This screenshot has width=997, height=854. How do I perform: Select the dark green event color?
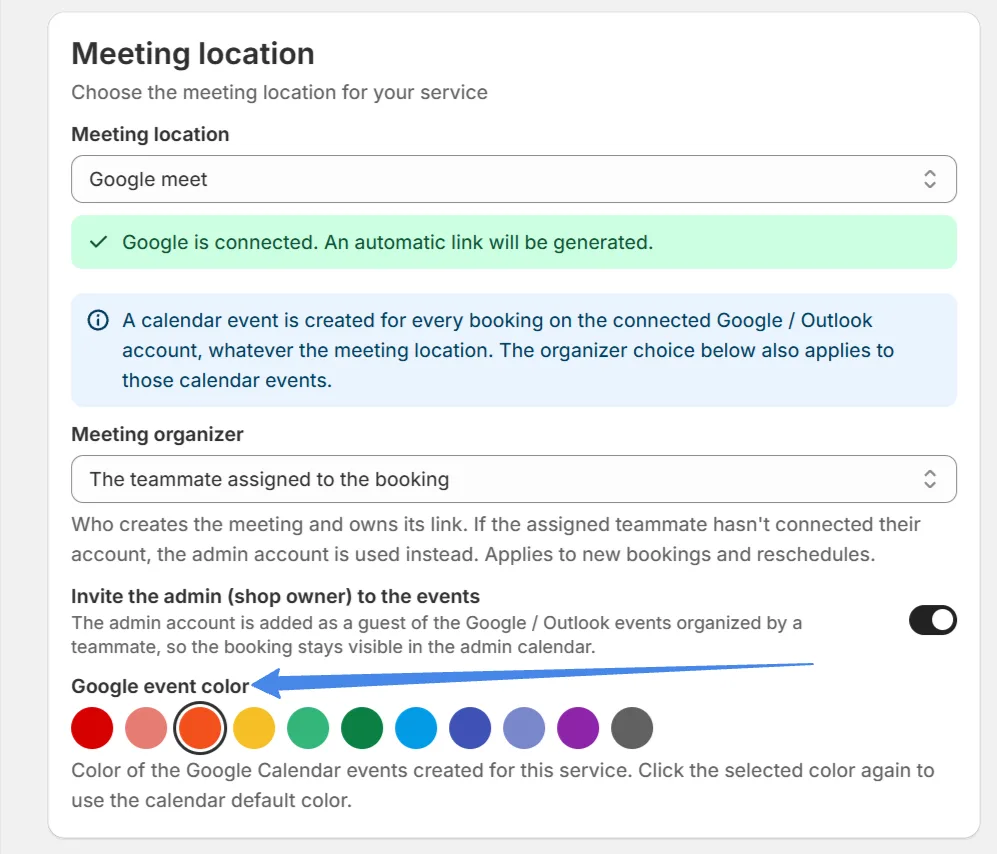pos(362,727)
